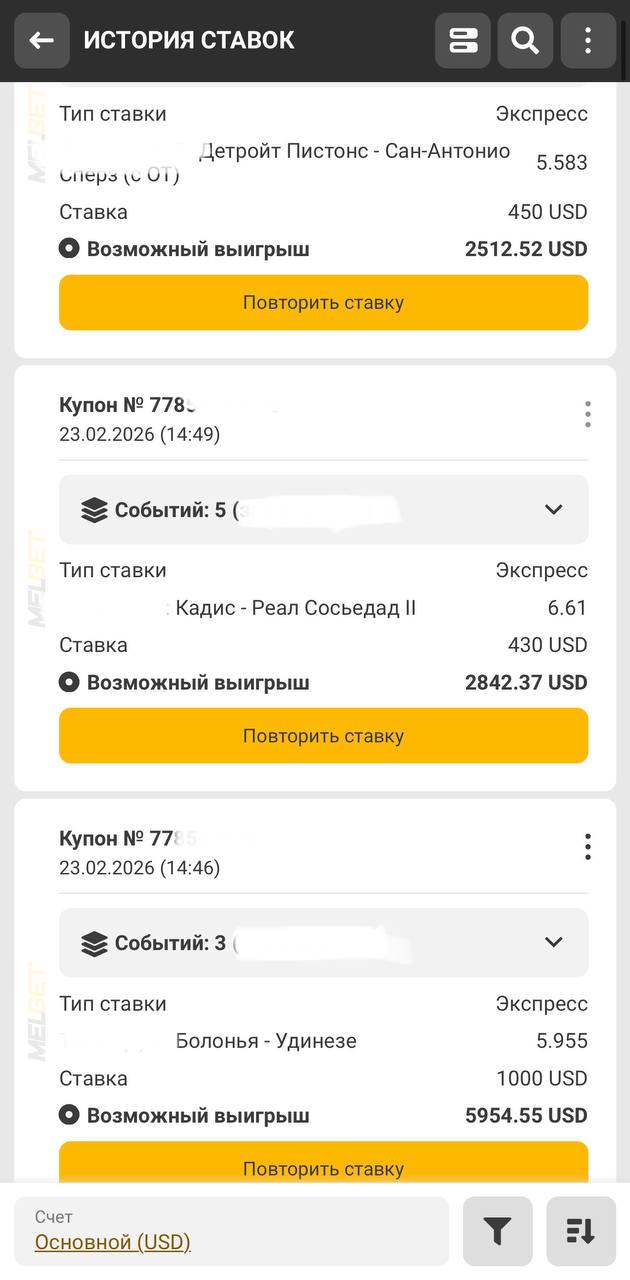Repeat the 430 USD bet

point(323,736)
